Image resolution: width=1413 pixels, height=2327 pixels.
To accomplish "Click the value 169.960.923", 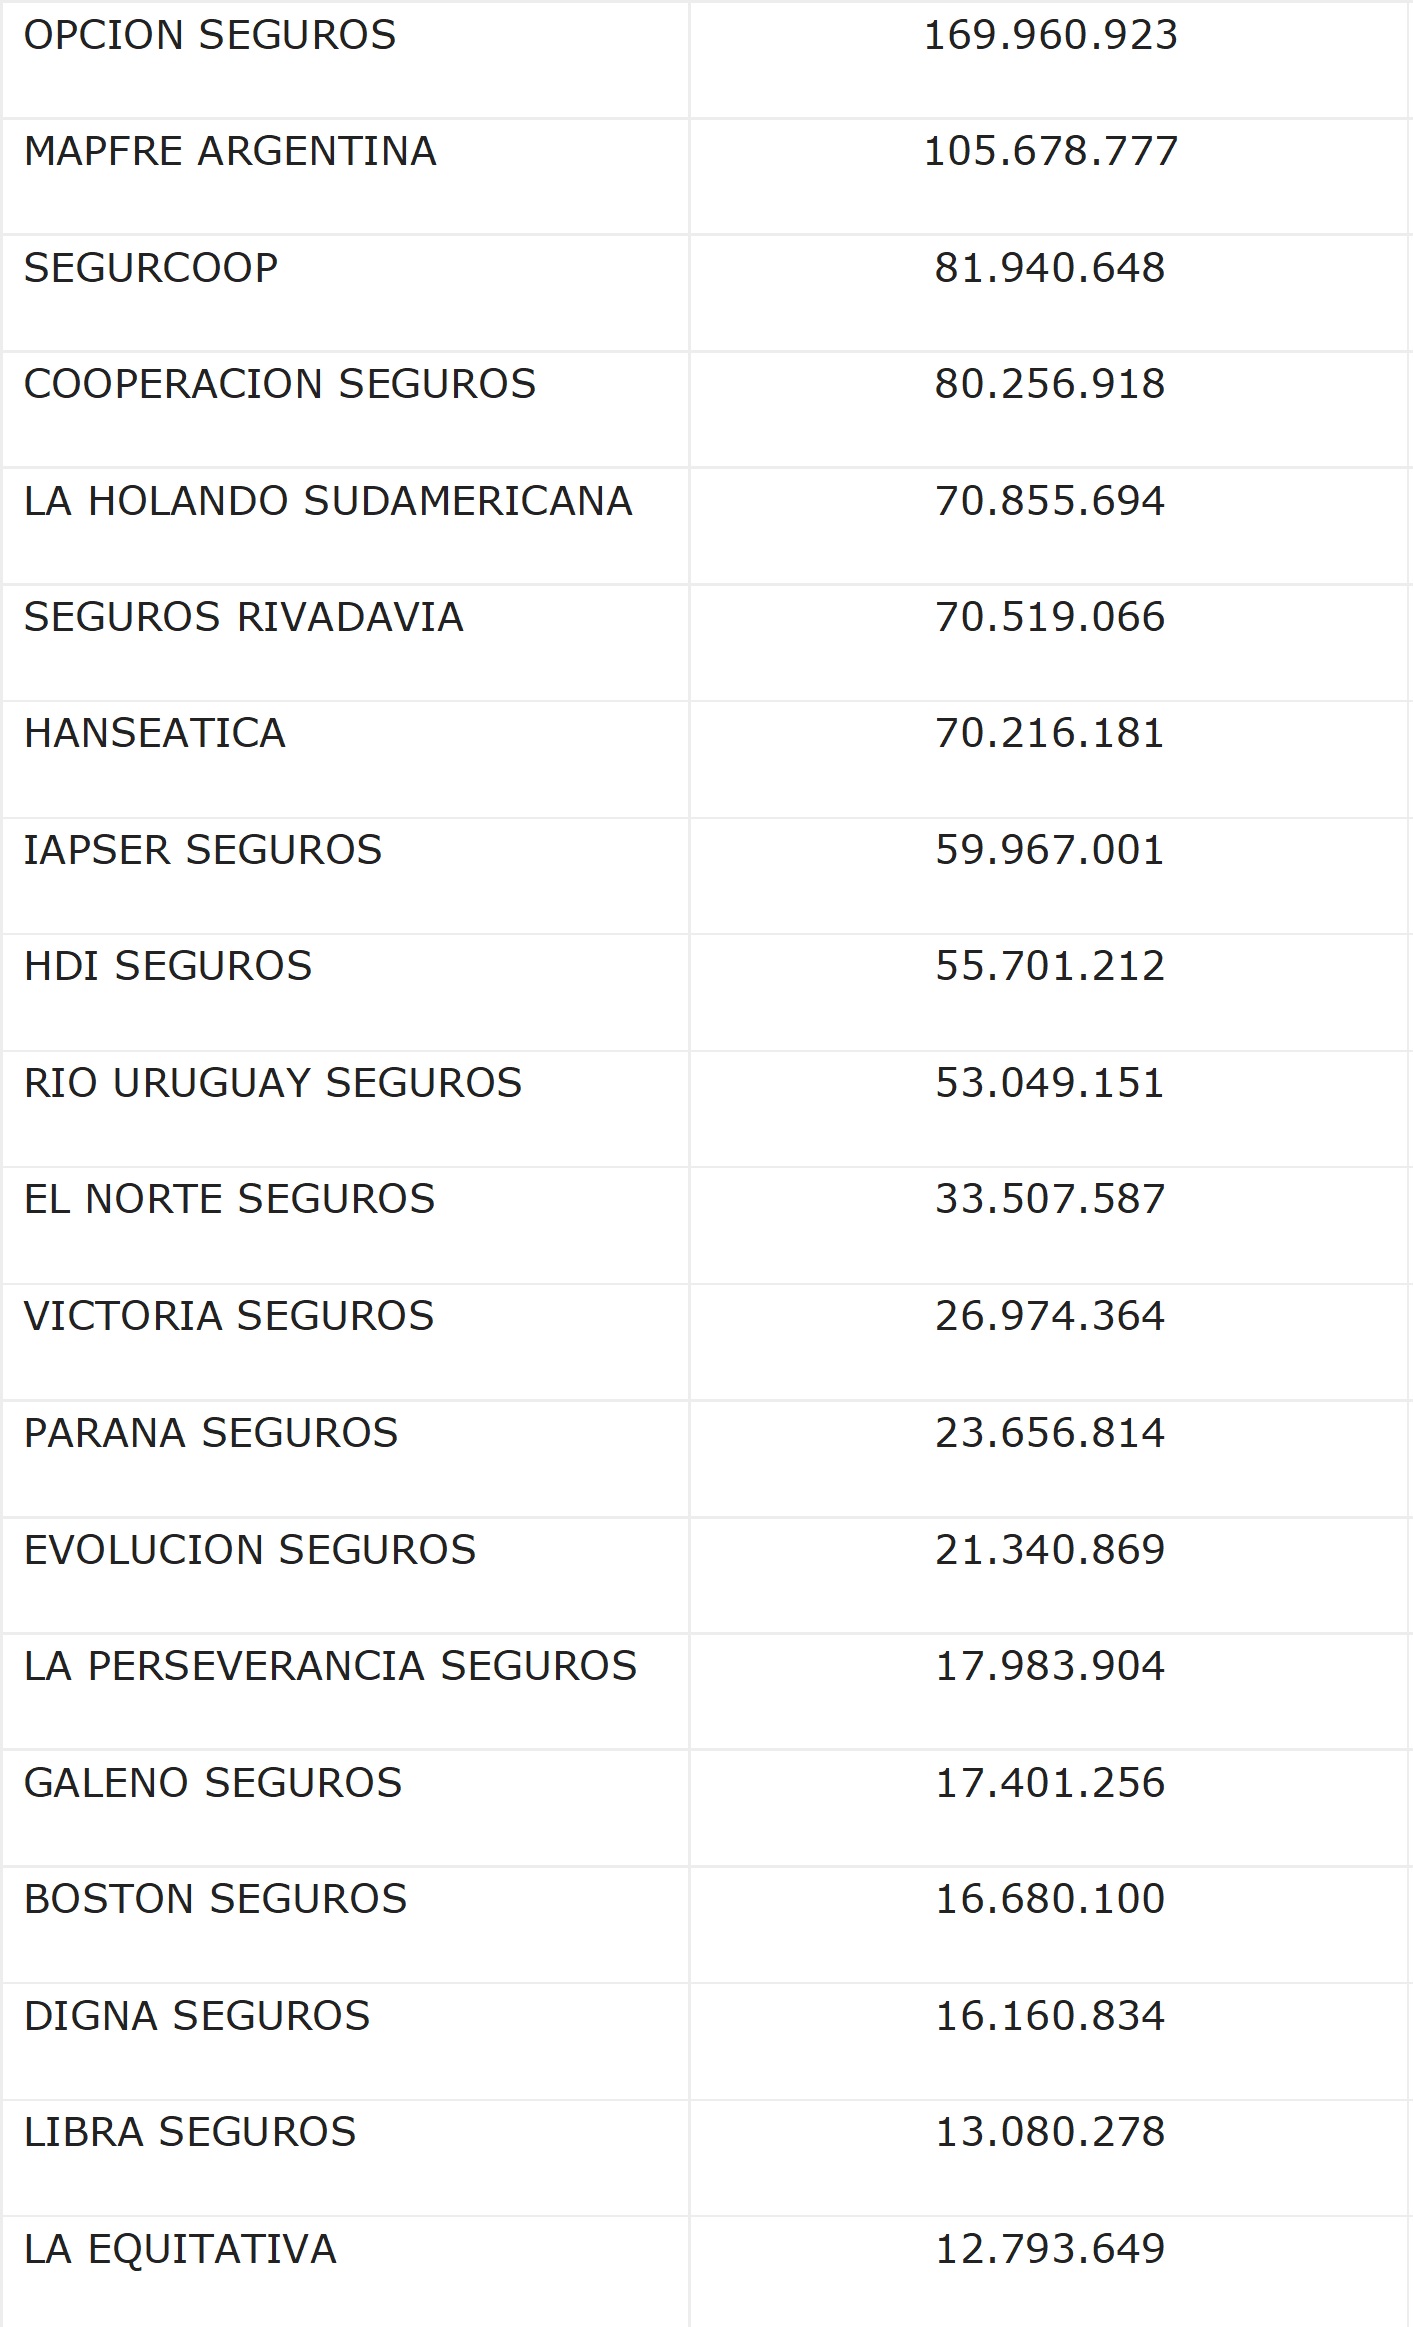I will coord(1050,36).
